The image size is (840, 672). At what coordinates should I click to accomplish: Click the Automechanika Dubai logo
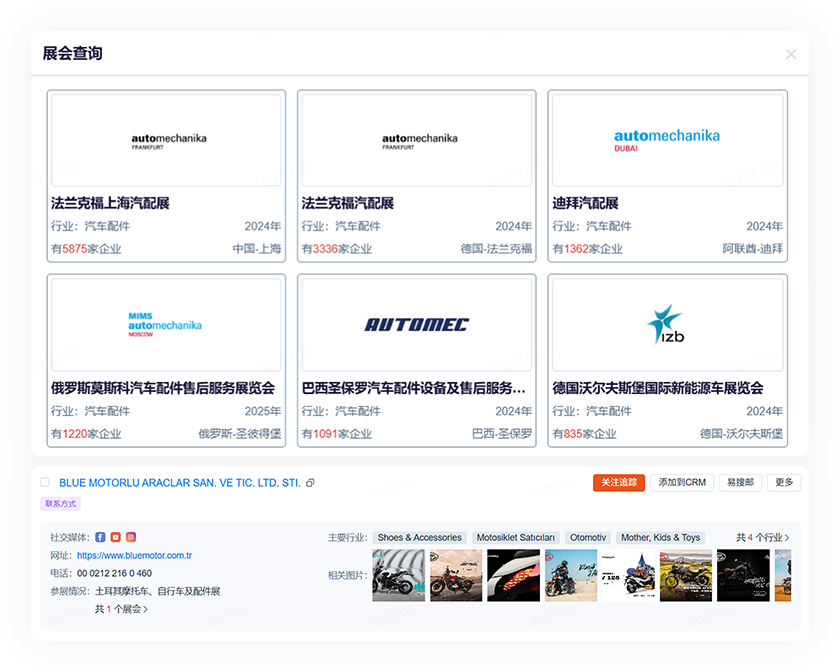pyautogui.click(x=667, y=139)
